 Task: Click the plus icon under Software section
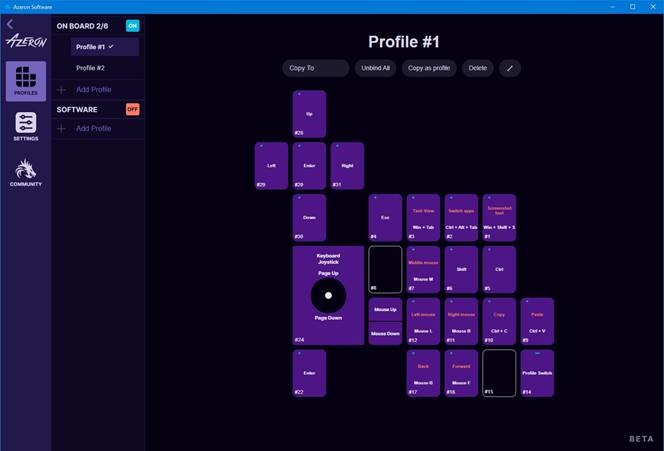[62, 129]
